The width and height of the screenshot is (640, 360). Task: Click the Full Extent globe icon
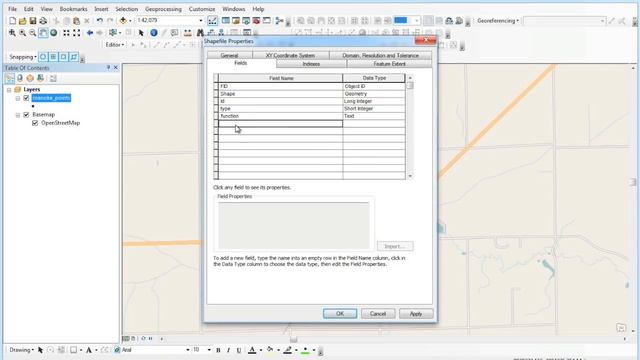[53, 33]
